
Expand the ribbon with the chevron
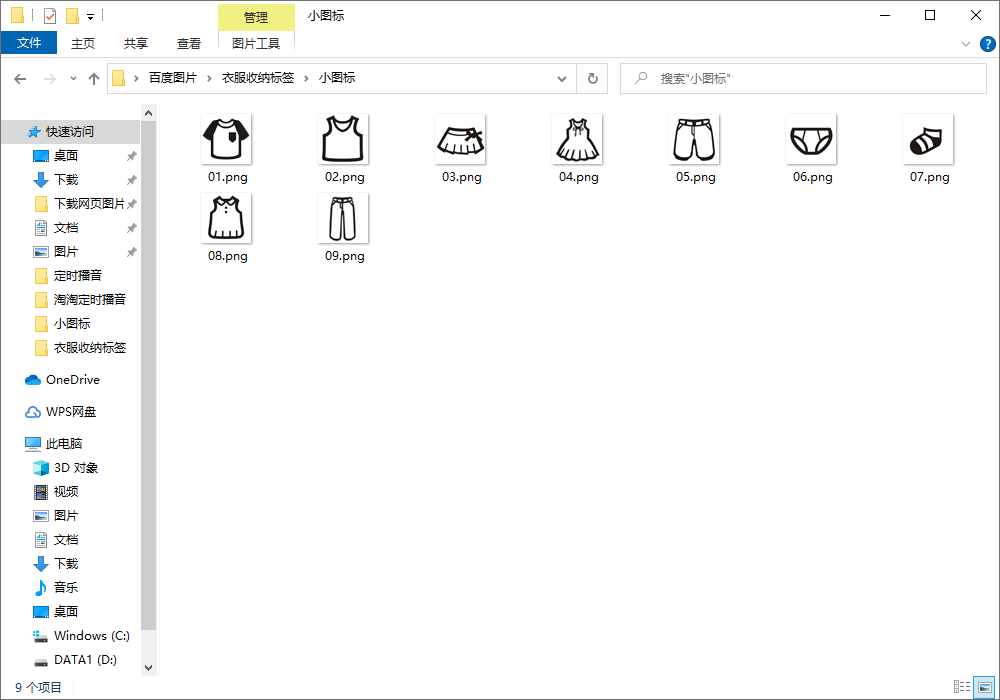(x=966, y=44)
